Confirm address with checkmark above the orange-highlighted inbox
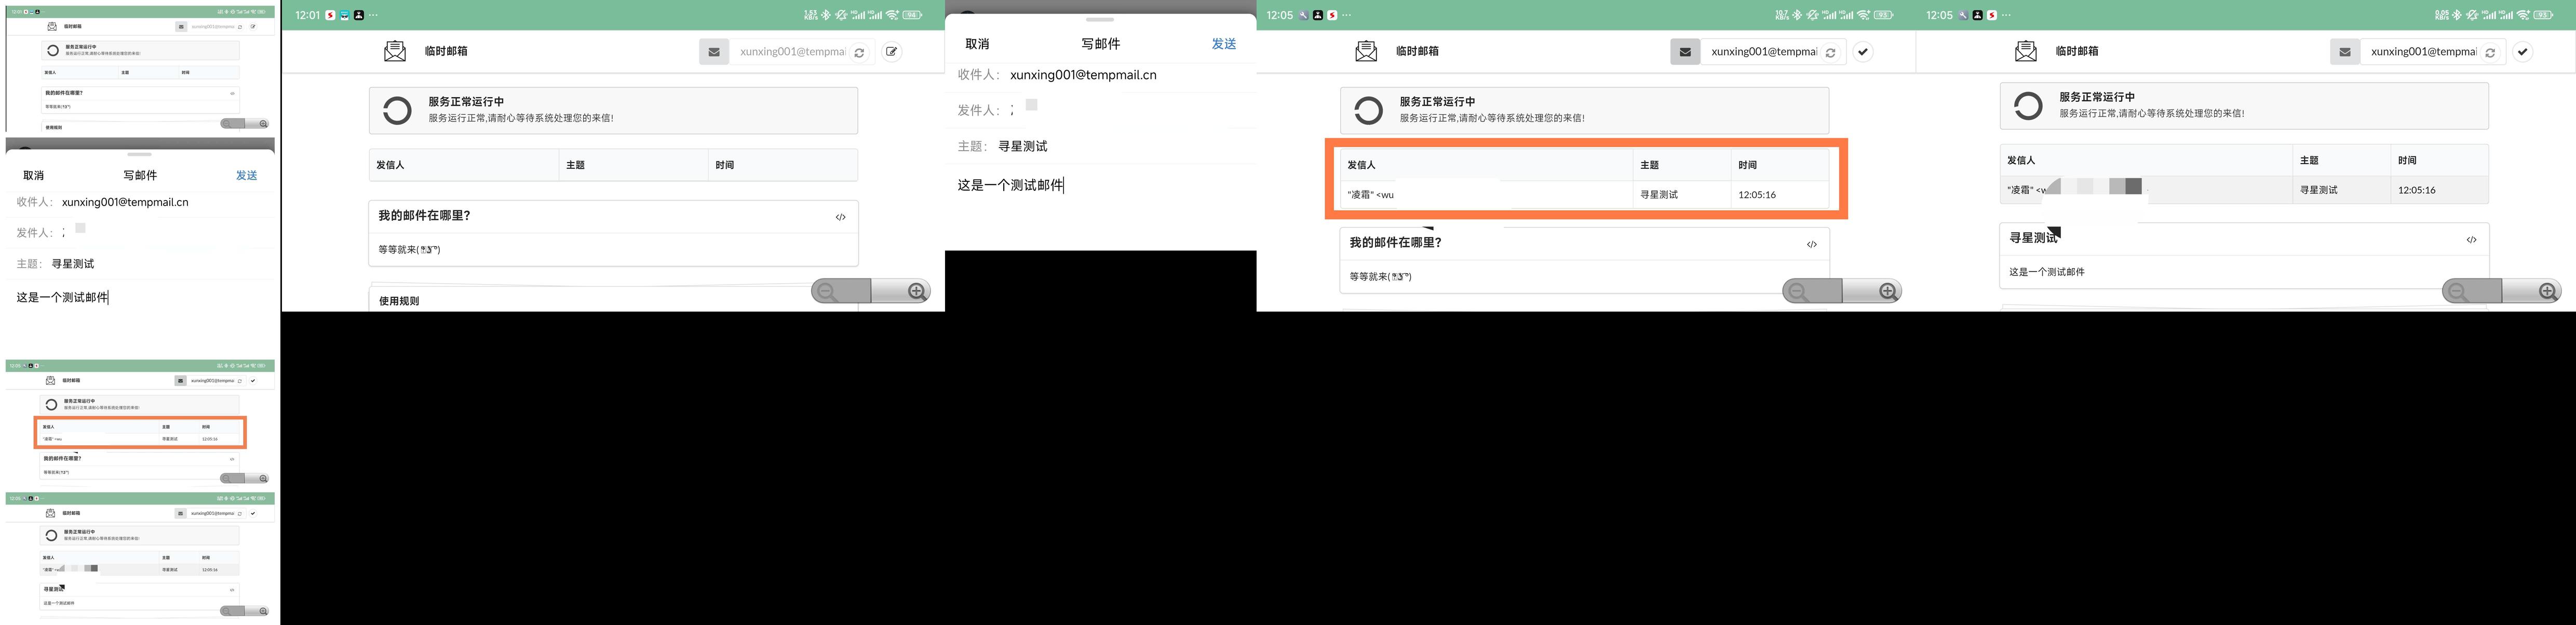The height and width of the screenshot is (625, 2576). [x=1862, y=52]
